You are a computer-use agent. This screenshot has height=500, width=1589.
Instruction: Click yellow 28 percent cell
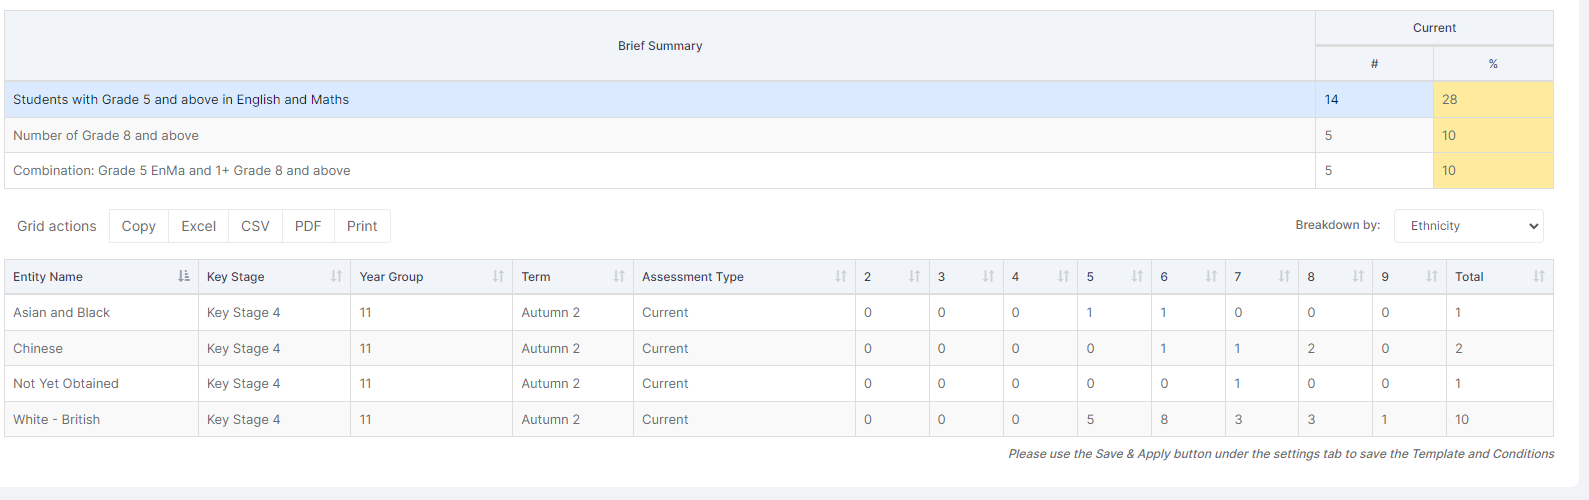(x=1494, y=100)
